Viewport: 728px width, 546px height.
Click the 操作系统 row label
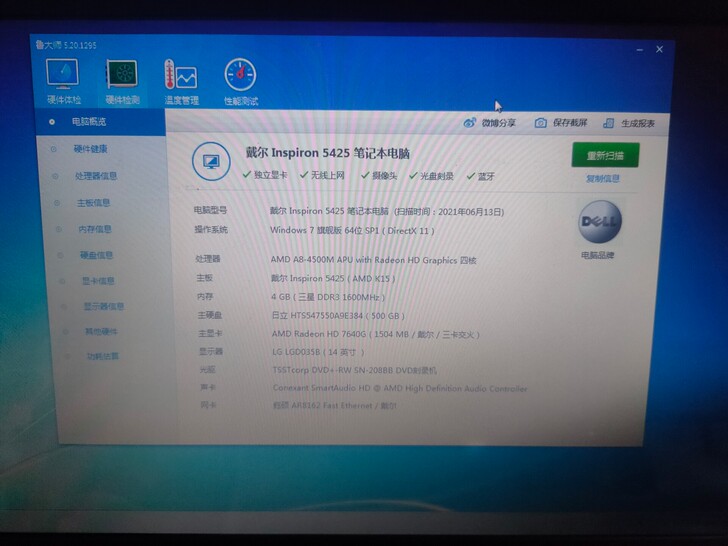211,230
